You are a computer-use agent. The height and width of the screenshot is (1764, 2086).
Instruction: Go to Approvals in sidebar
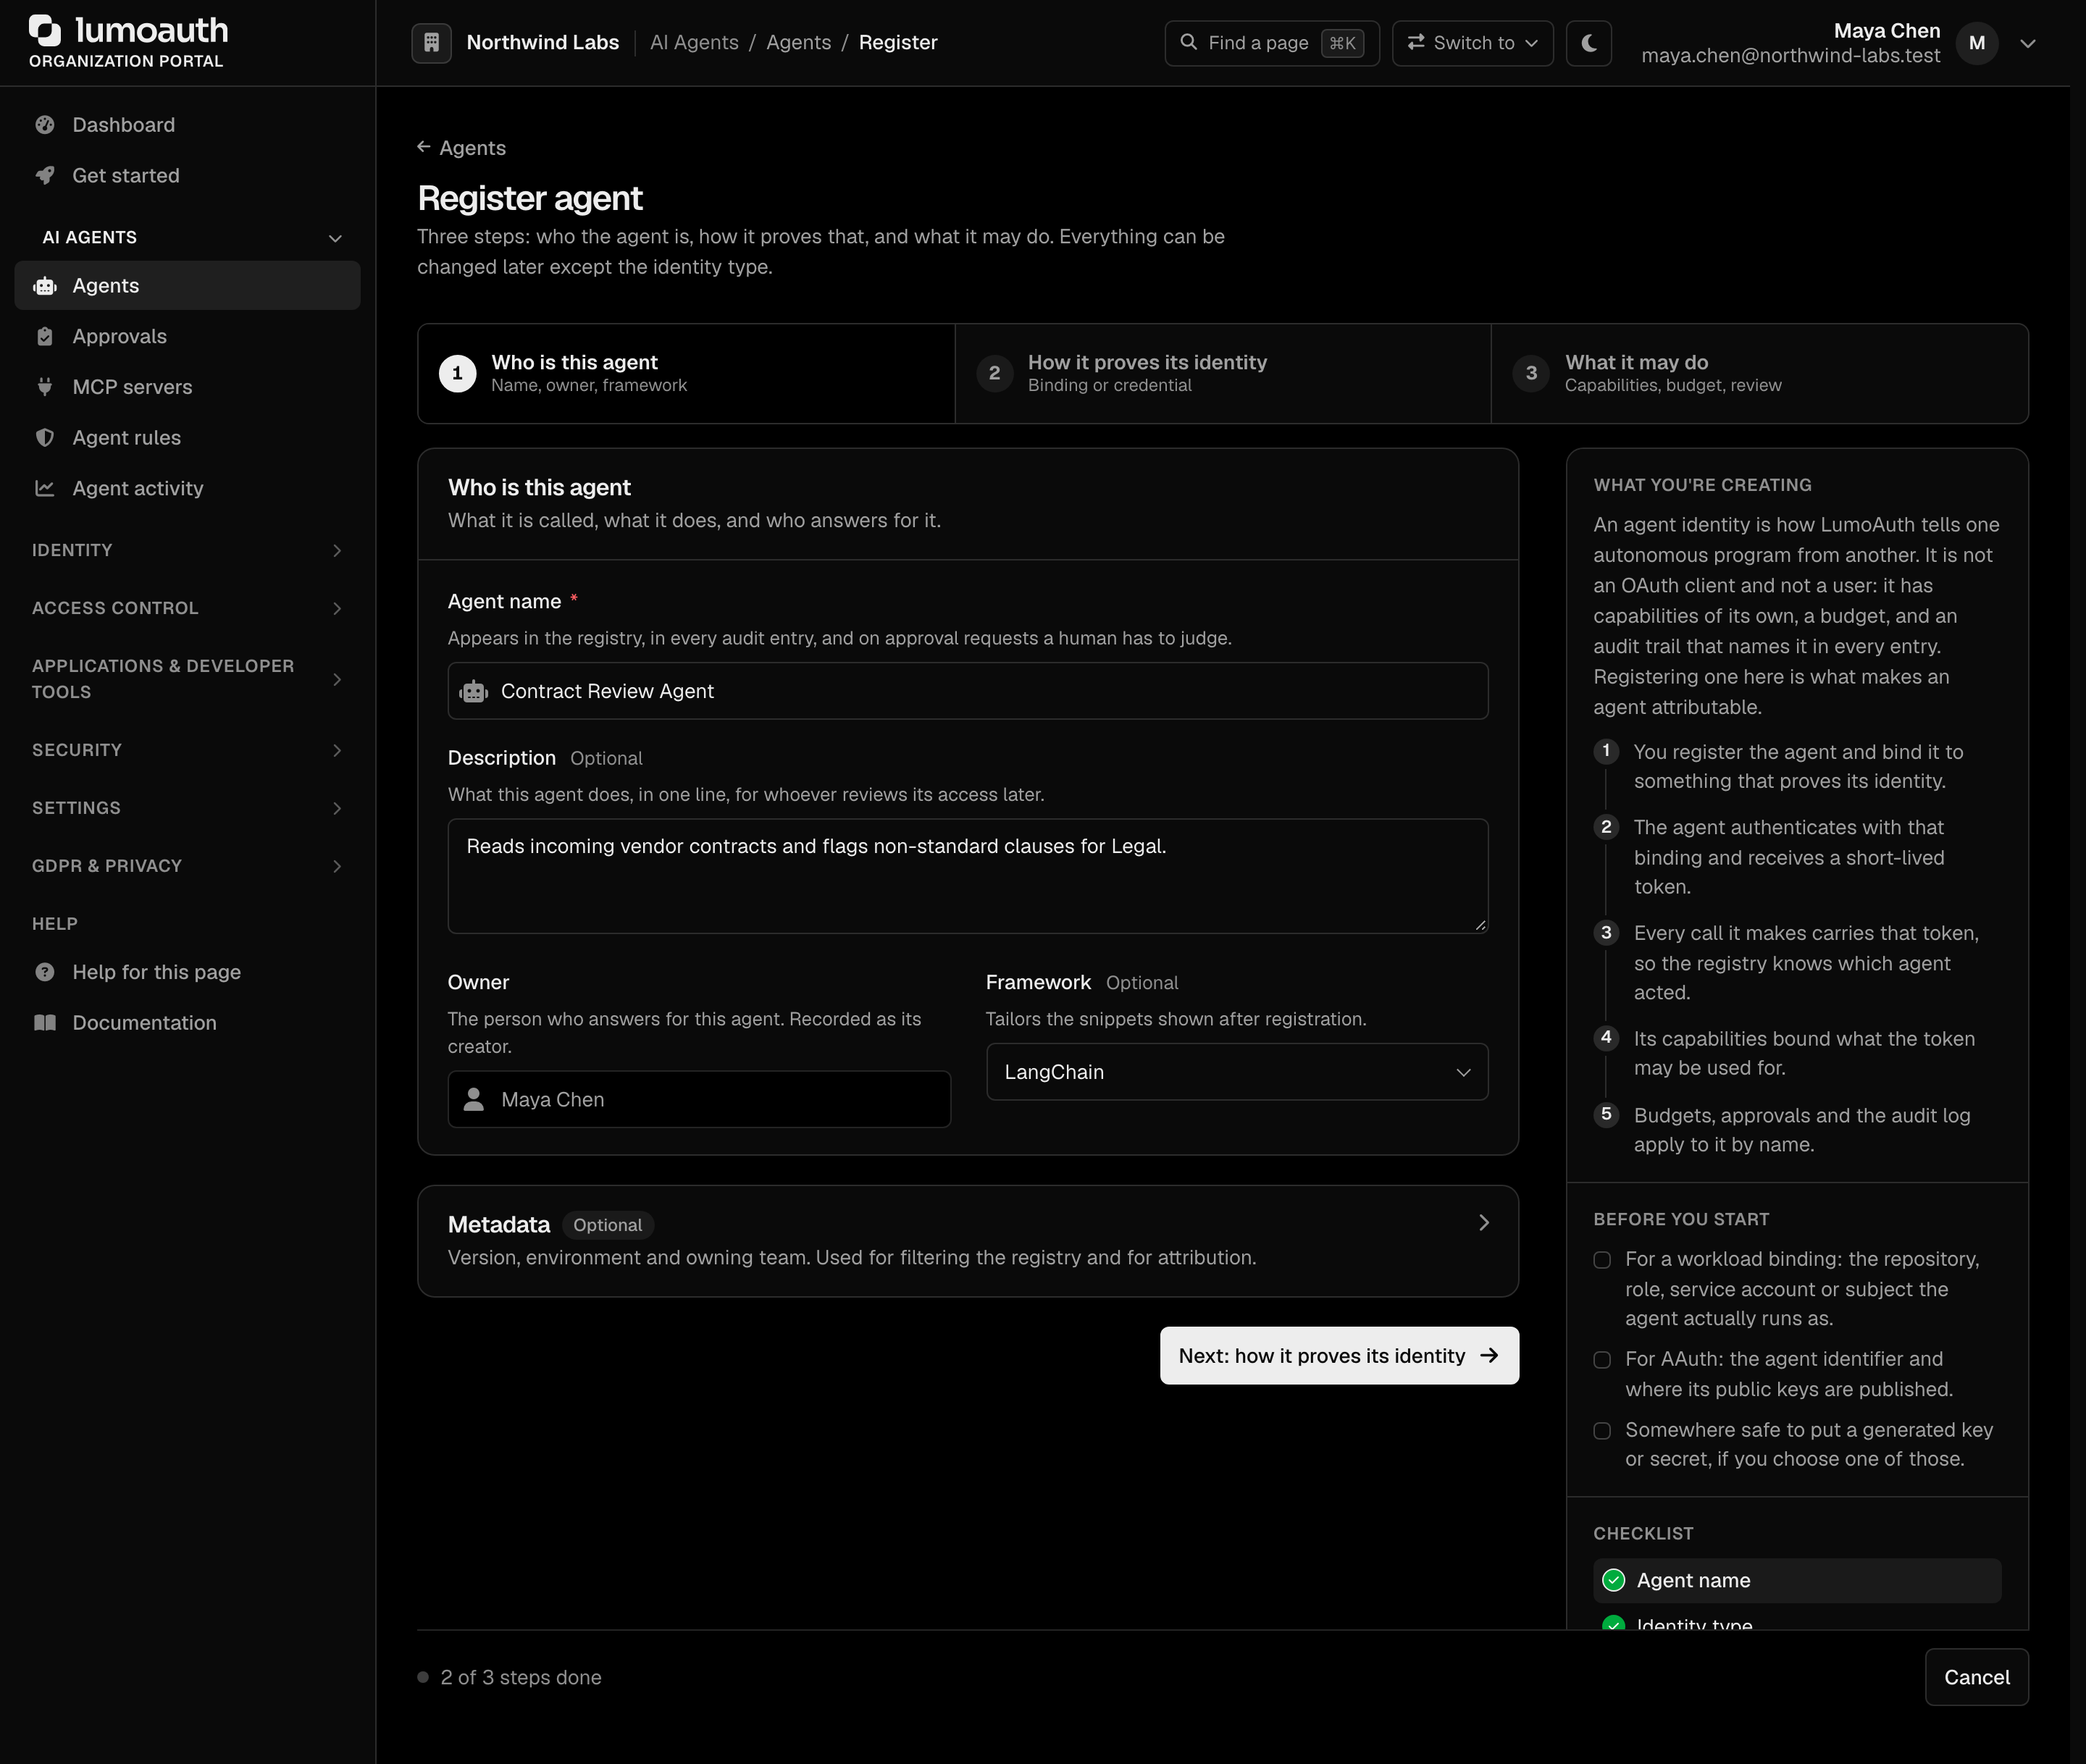[x=187, y=336]
